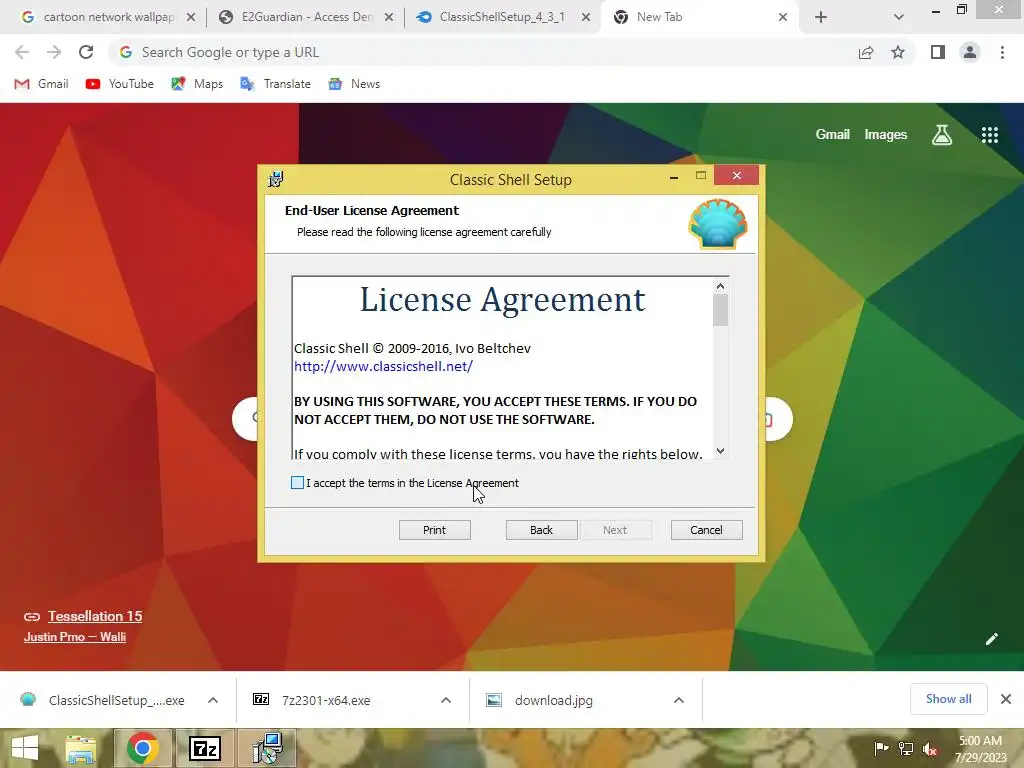Open the YouTube bookmark
The width and height of the screenshot is (1024, 768).
coord(120,84)
